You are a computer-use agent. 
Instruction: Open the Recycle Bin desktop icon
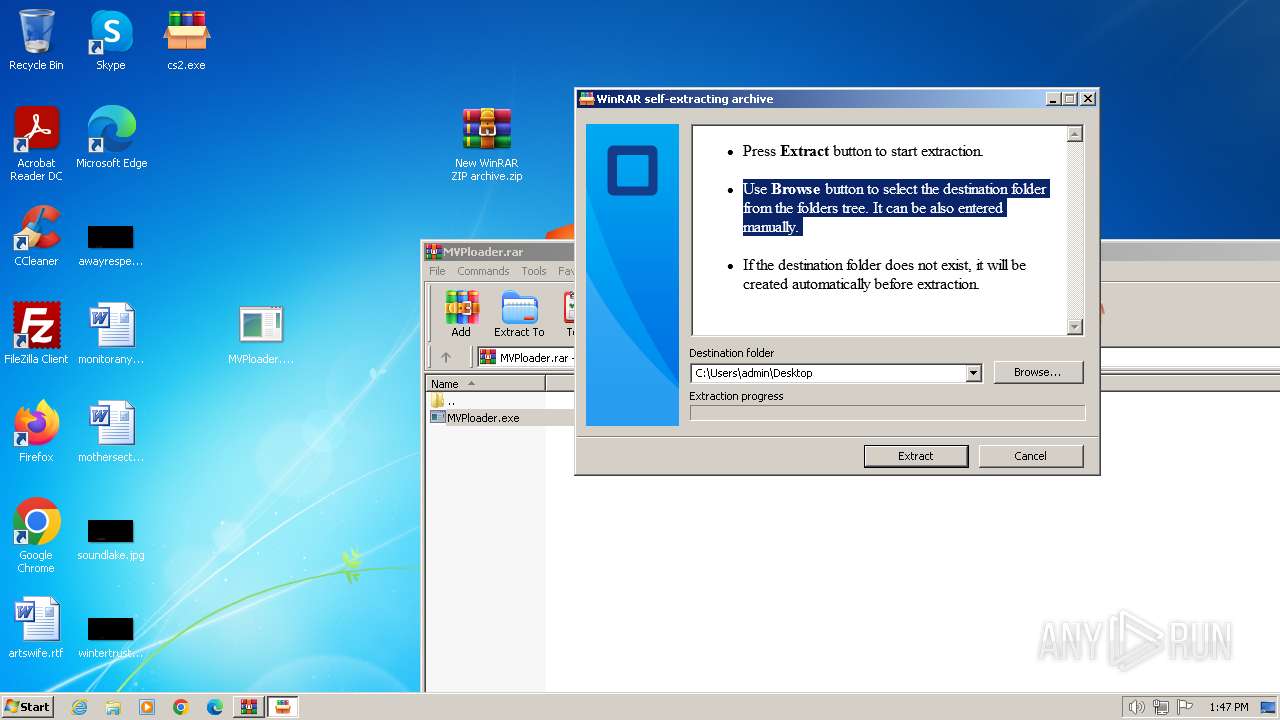36,40
